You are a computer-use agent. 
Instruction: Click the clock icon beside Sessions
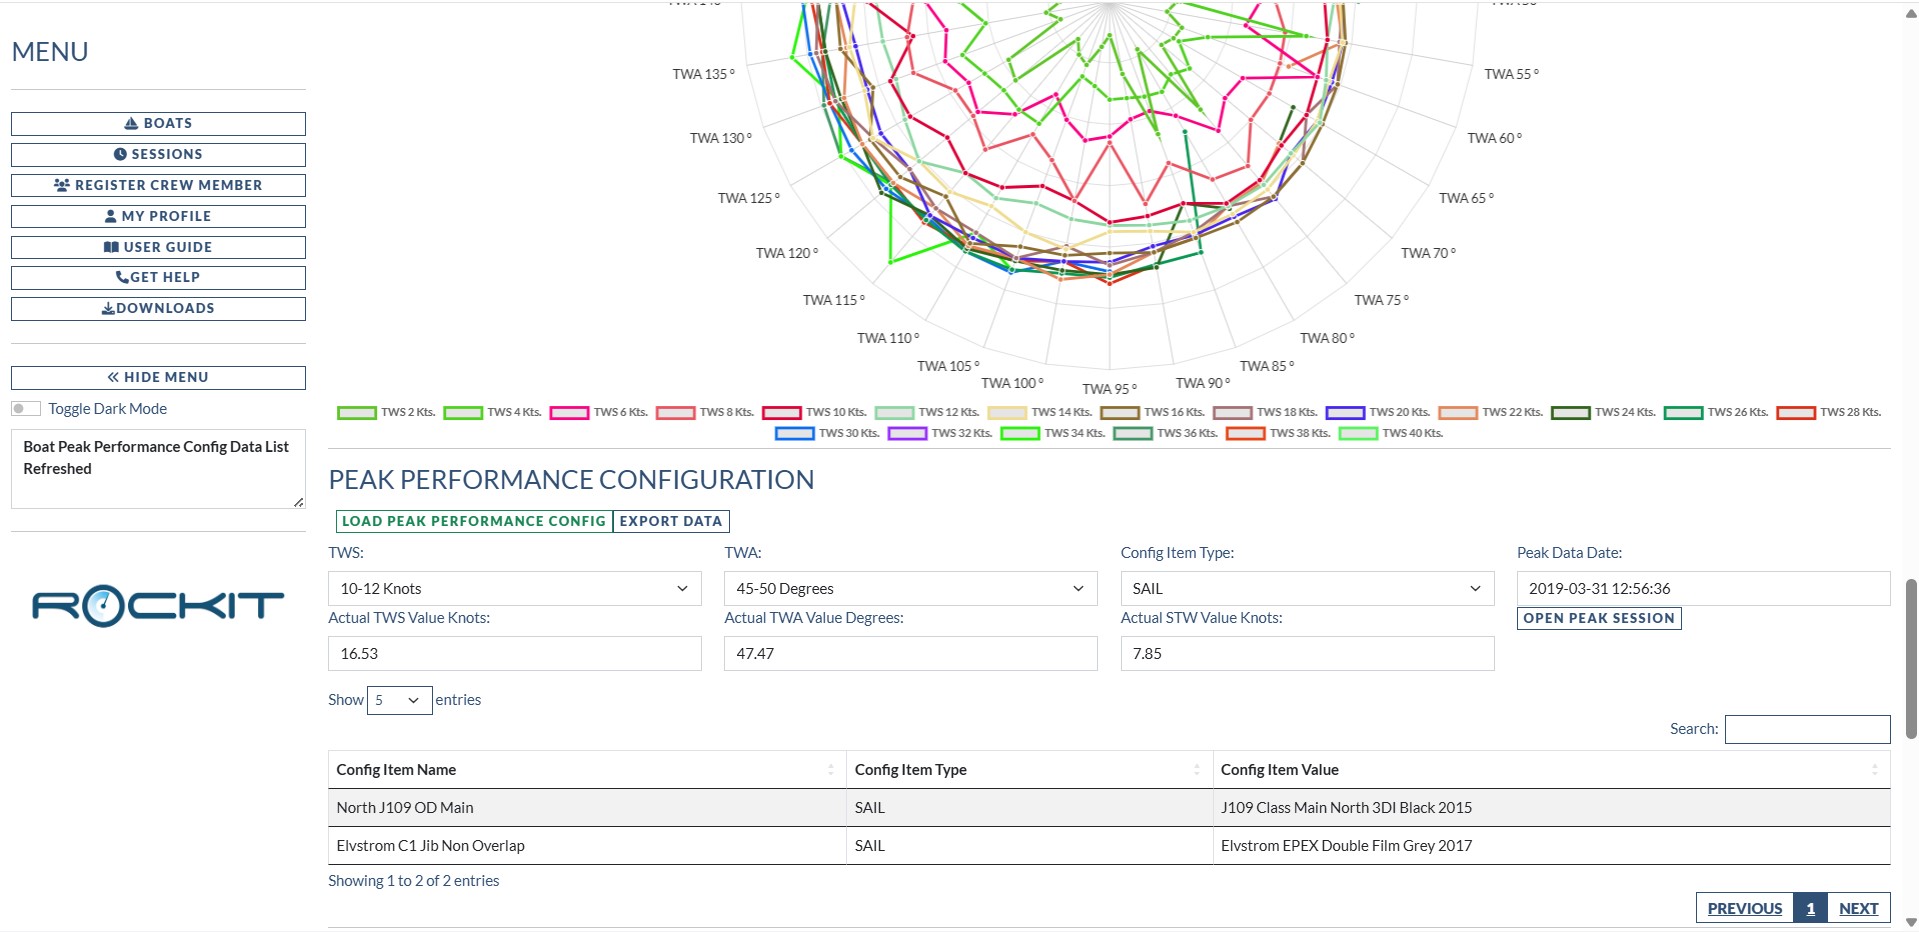[120, 155]
